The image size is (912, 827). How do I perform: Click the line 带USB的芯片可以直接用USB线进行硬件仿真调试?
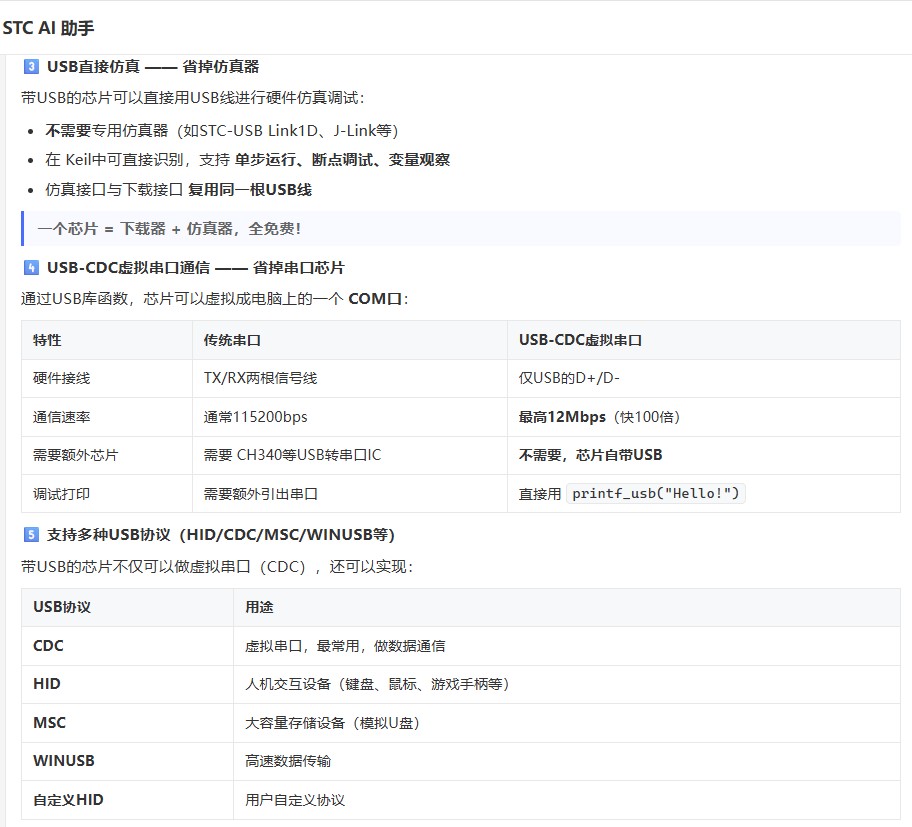coord(193,98)
